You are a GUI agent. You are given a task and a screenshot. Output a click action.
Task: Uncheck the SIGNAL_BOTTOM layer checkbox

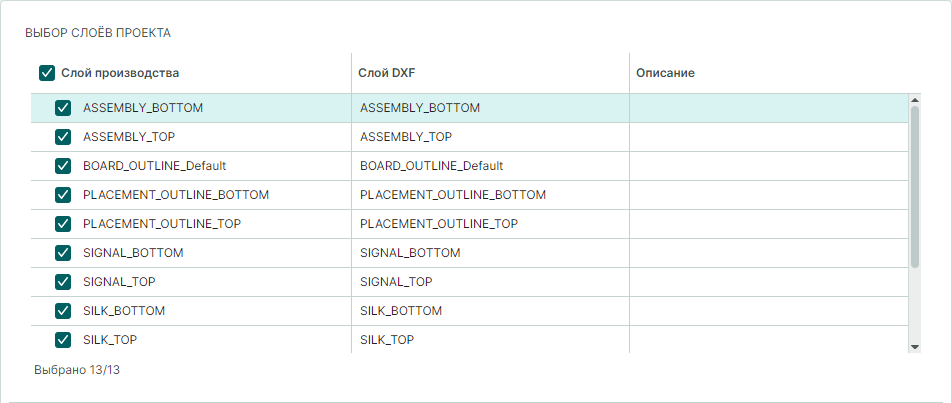click(63, 253)
